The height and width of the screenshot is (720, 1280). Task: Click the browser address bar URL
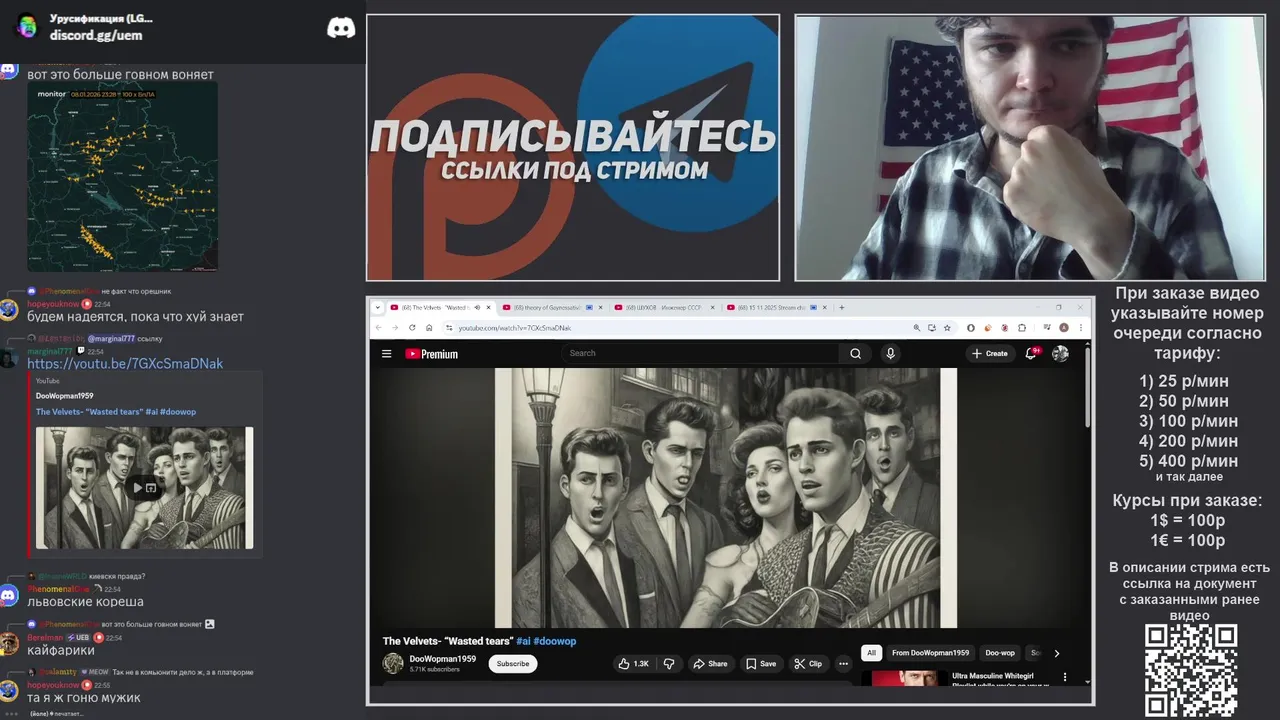515,327
